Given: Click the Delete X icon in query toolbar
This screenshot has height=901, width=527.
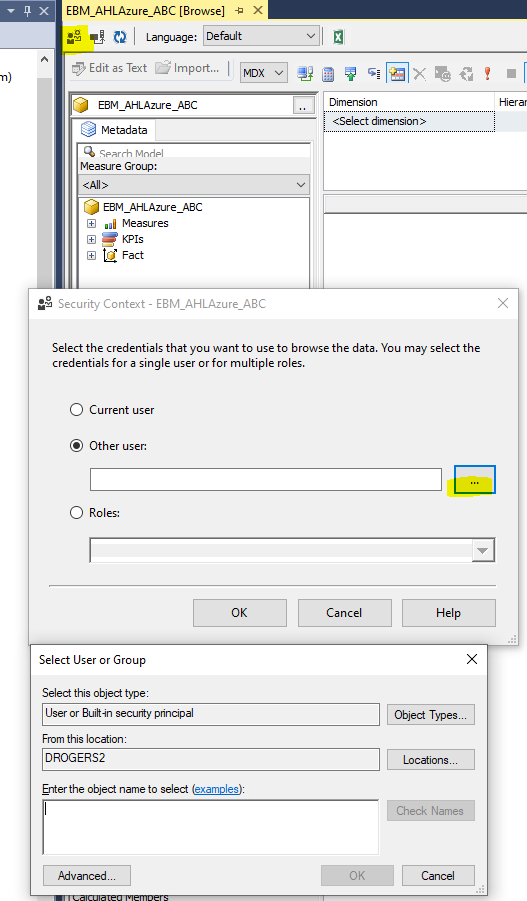Looking at the screenshot, I should 420,74.
